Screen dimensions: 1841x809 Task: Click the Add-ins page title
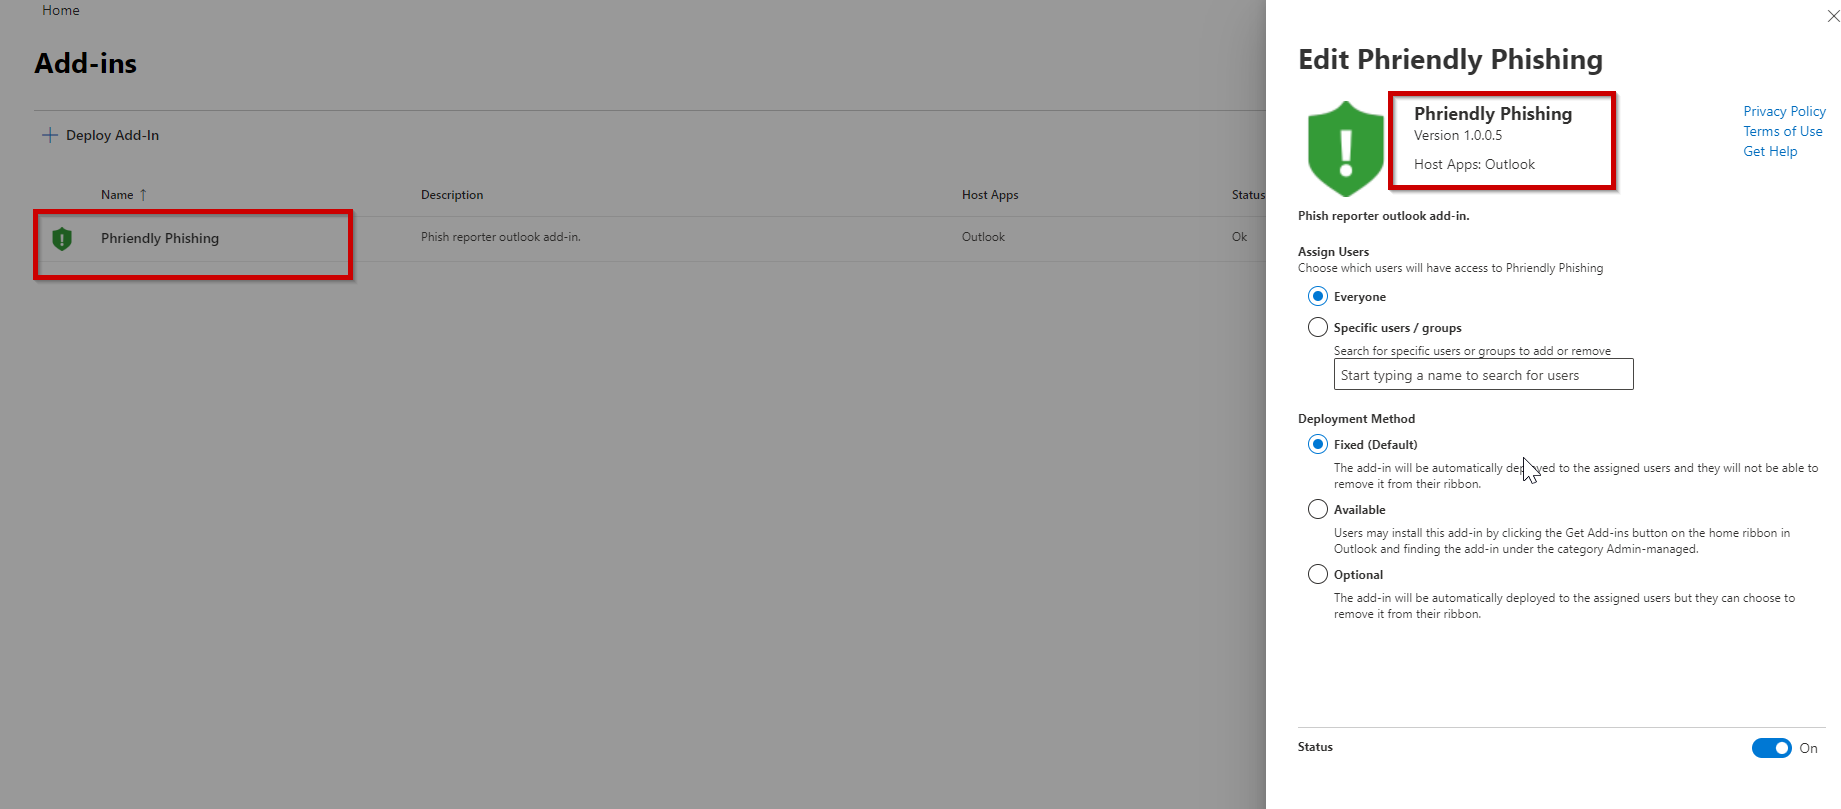click(x=86, y=63)
